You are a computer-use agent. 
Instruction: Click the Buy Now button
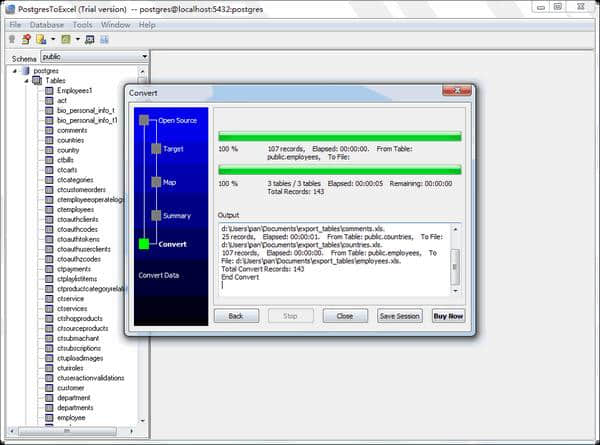point(448,315)
